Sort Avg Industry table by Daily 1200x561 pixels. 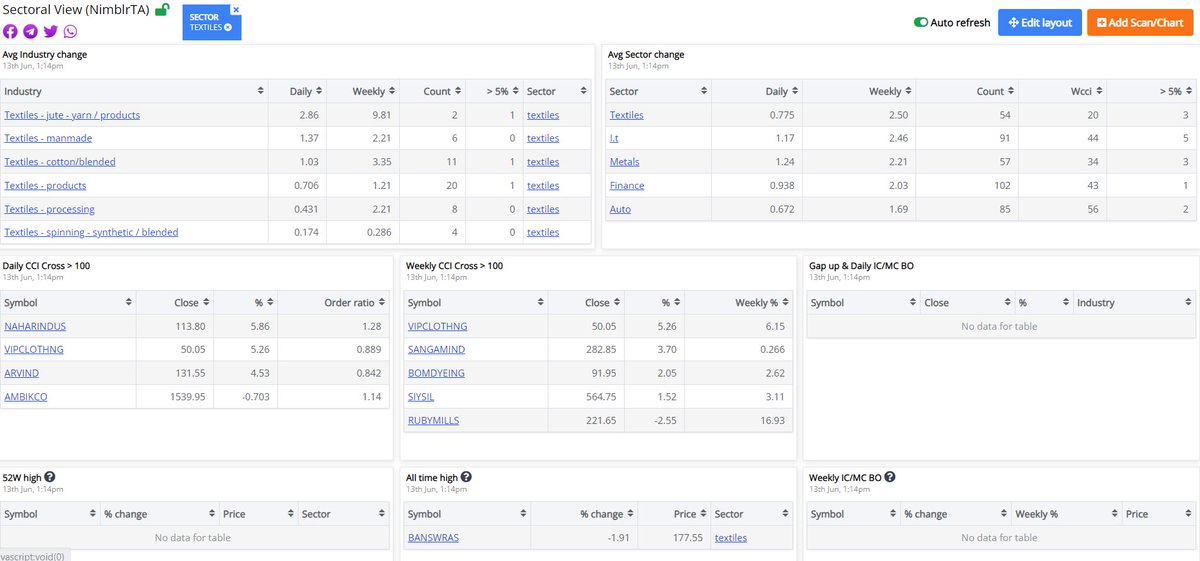pos(298,91)
